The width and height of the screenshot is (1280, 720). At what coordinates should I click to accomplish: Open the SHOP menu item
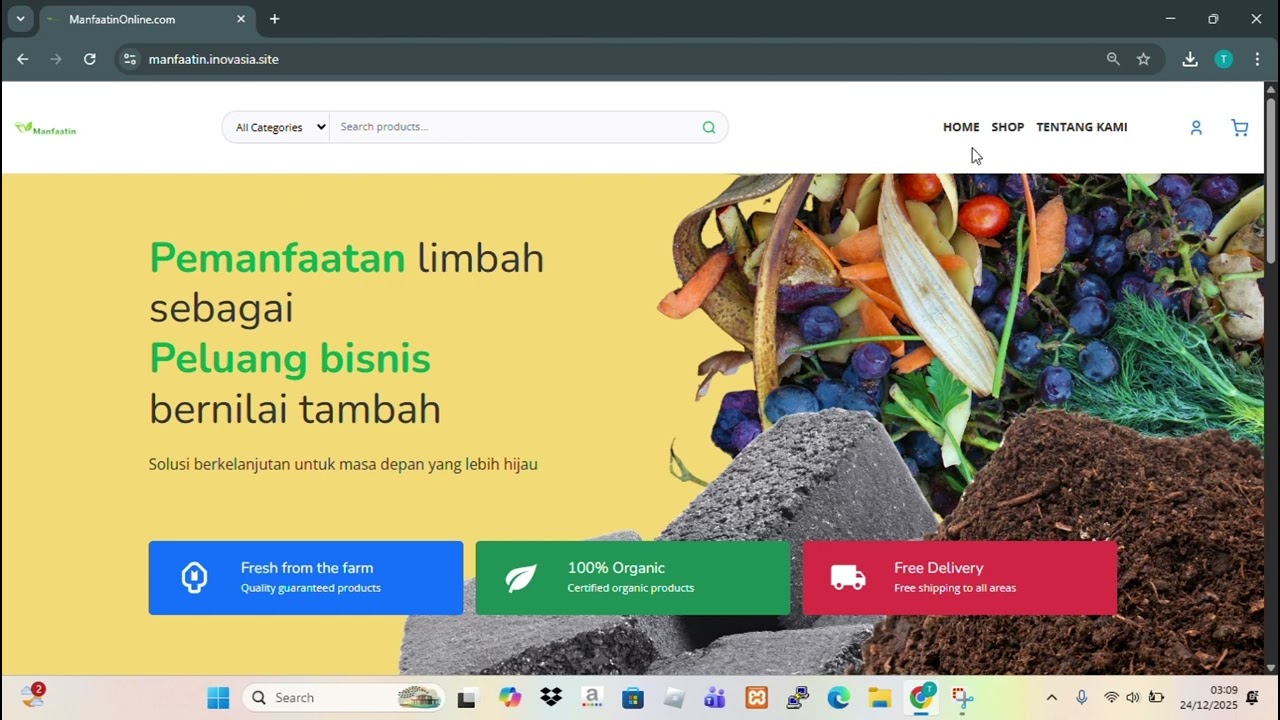click(x=1008, y=127)
